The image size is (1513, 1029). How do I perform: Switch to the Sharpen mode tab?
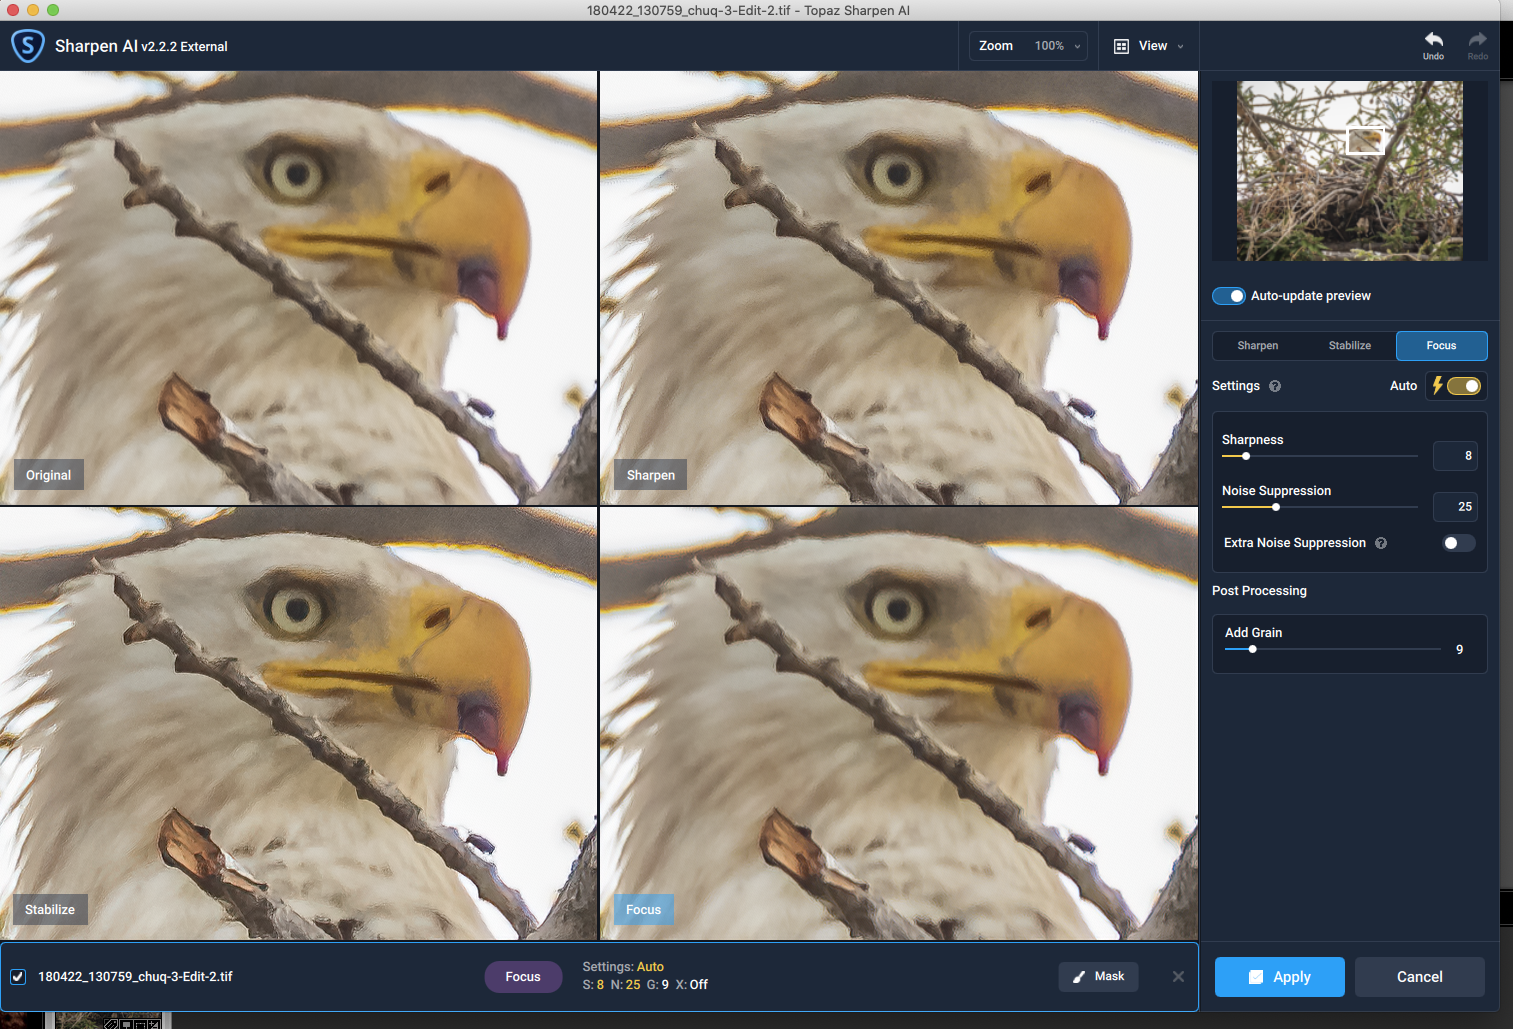click(1258, 346)
